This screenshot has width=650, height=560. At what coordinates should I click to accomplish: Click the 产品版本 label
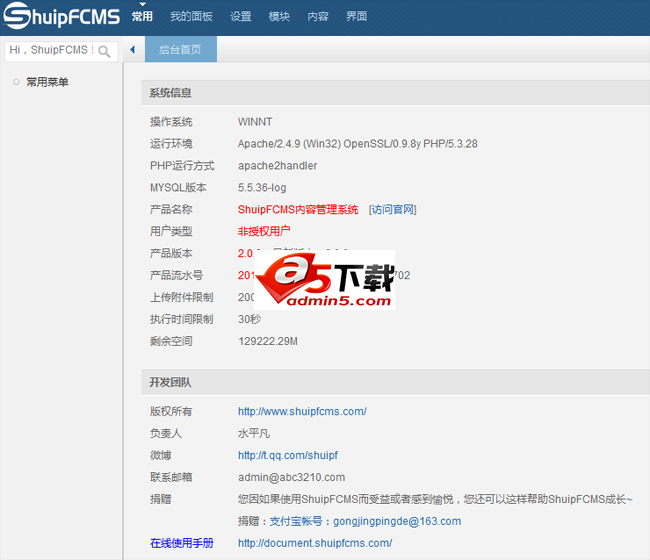pyautogui.click(x=171, y=253)
